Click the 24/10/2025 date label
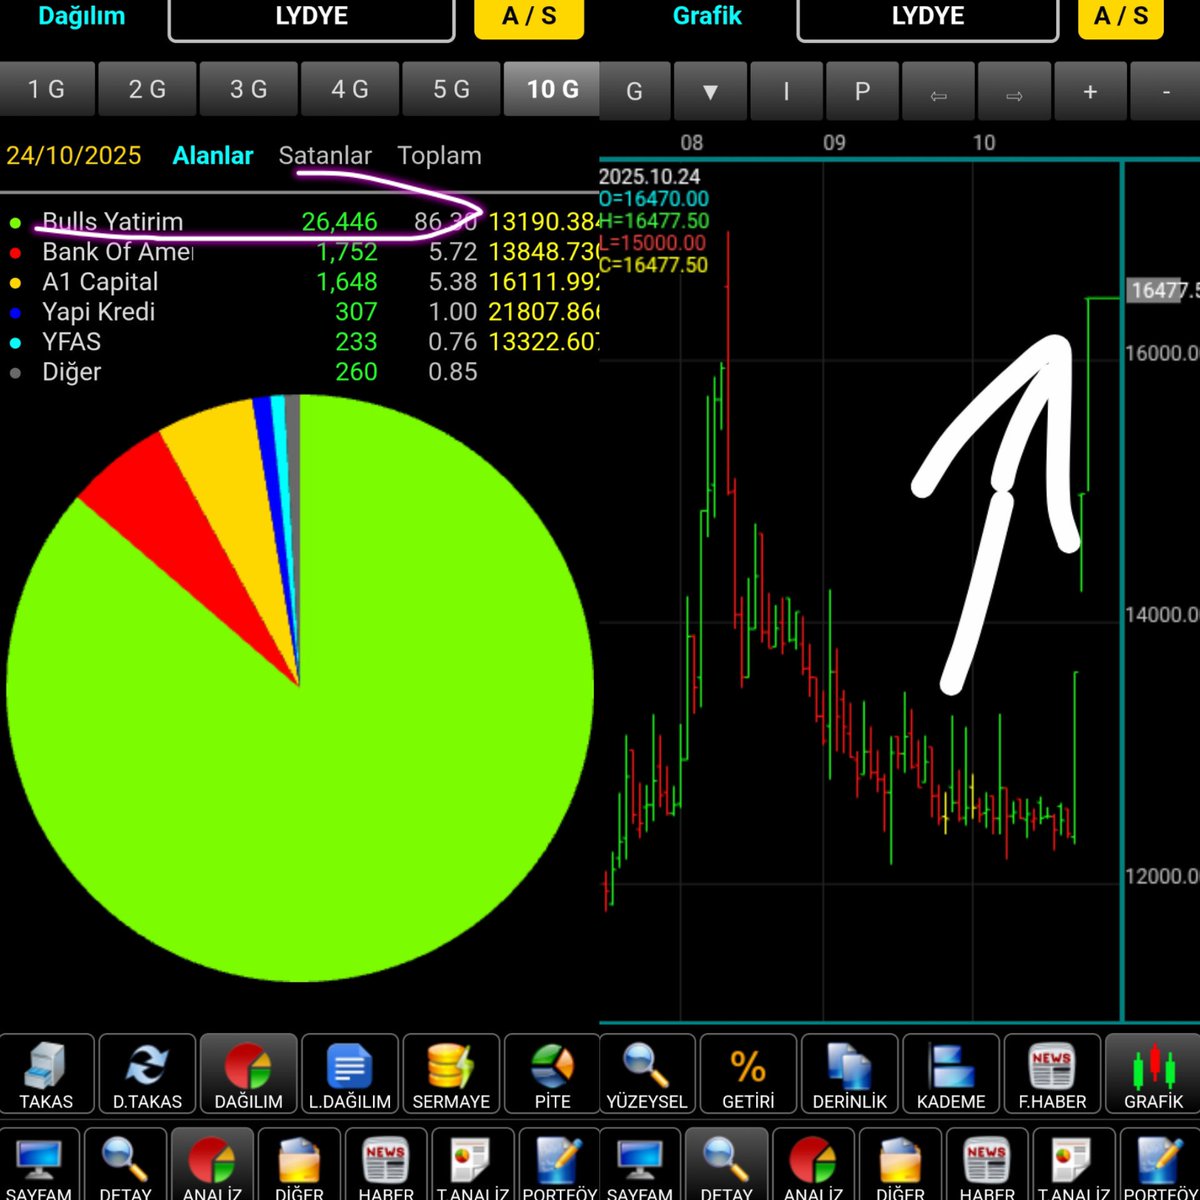This screenshot has height=1200, width=1200. click(x=74, y=156)
